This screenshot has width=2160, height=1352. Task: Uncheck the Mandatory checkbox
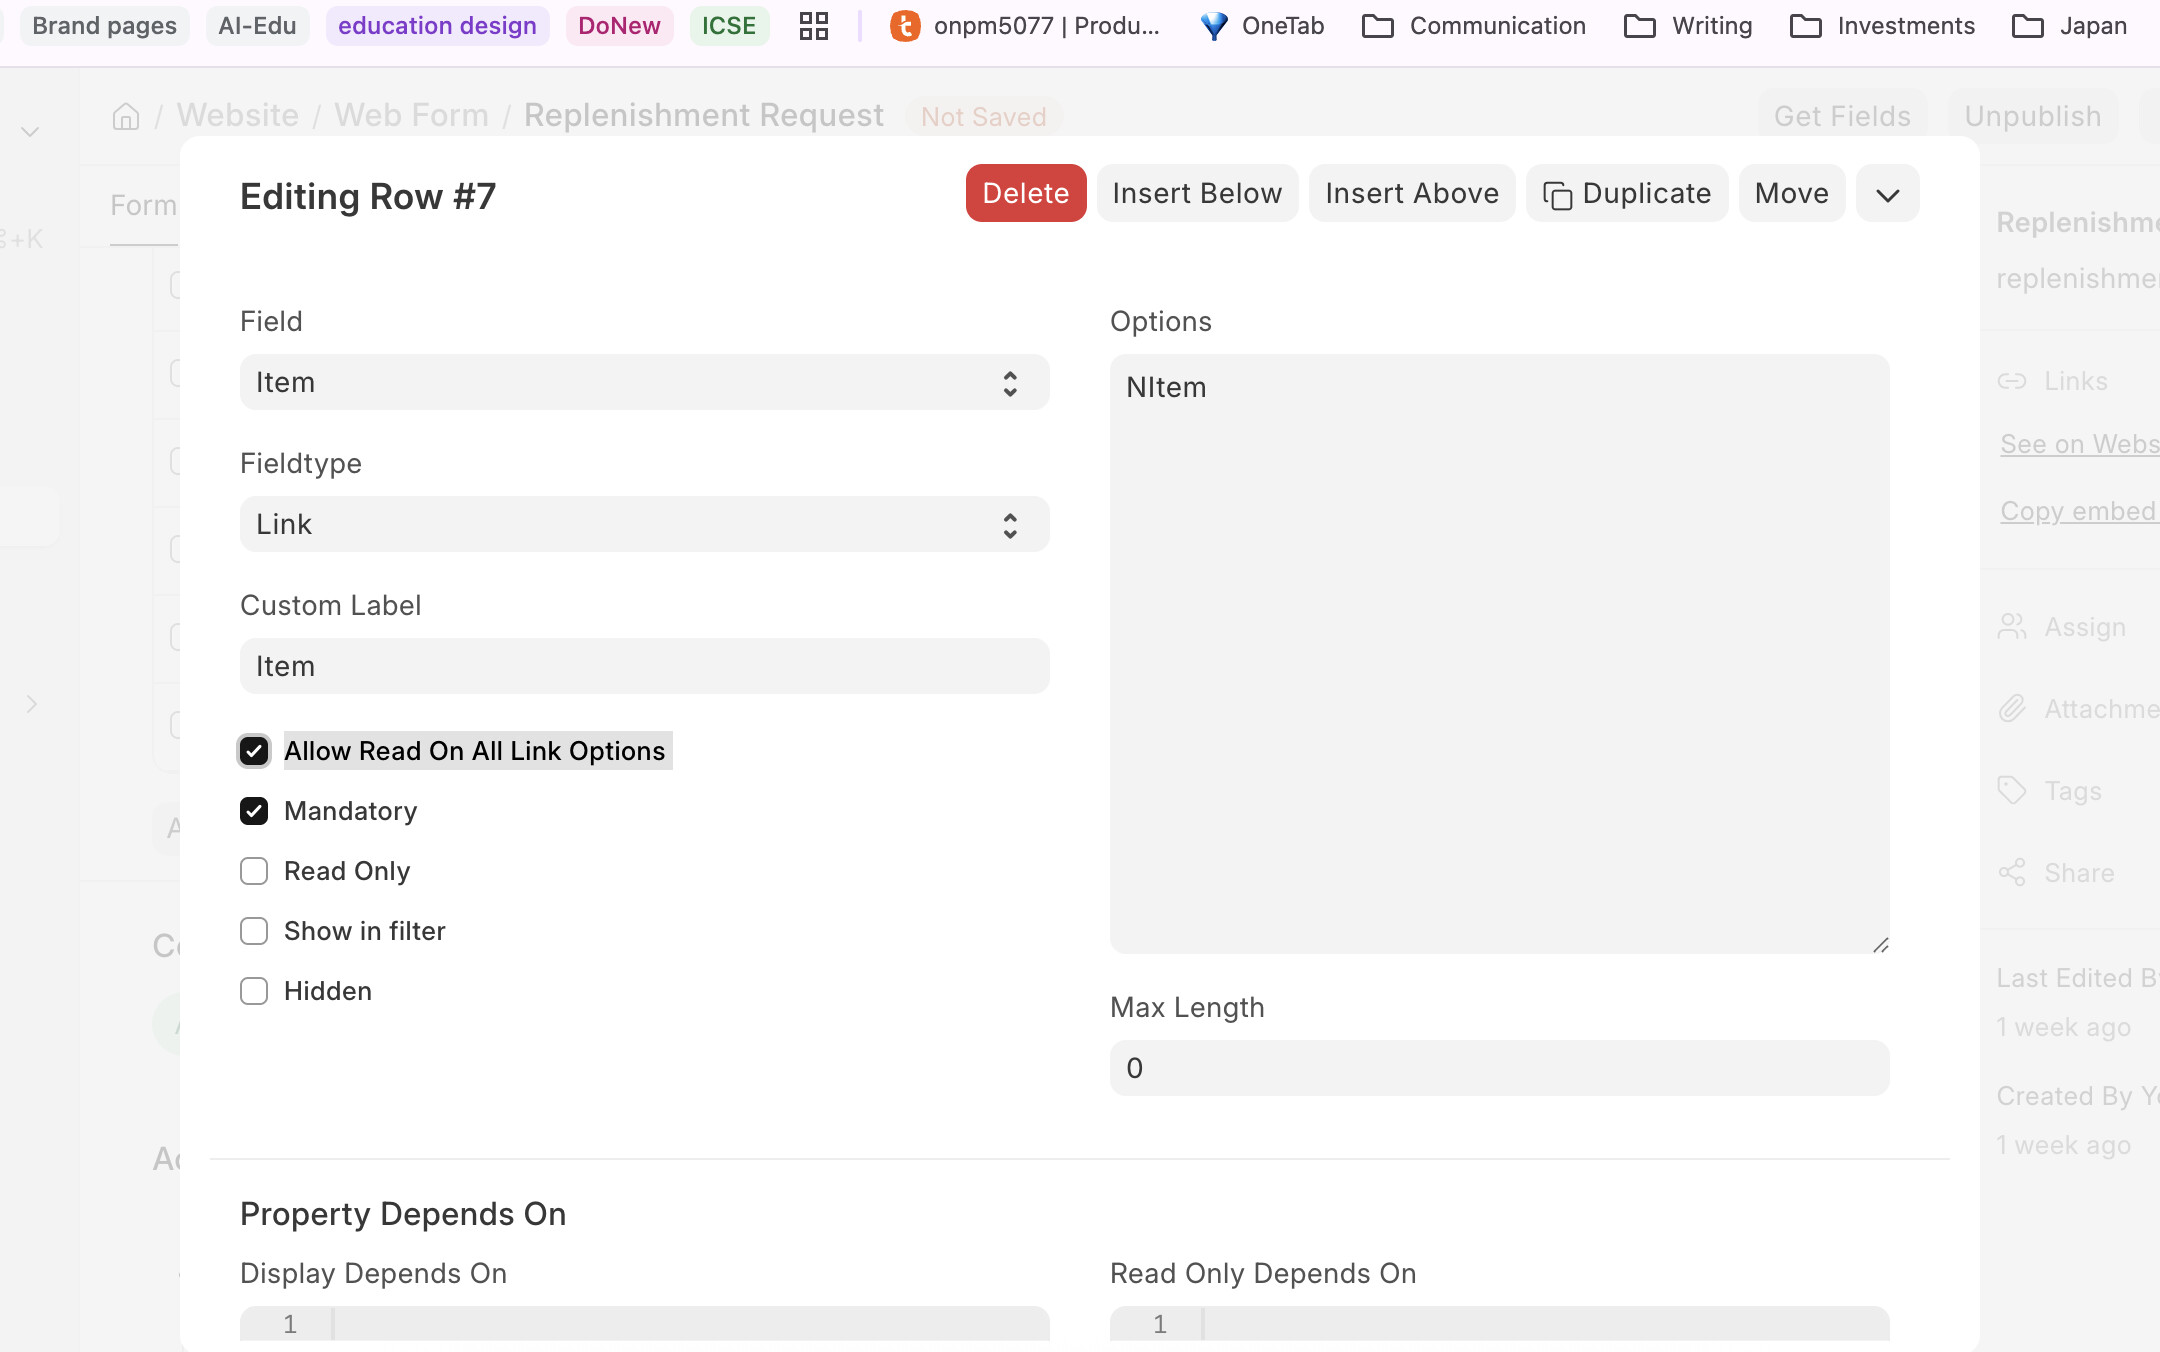click(254, 811)
